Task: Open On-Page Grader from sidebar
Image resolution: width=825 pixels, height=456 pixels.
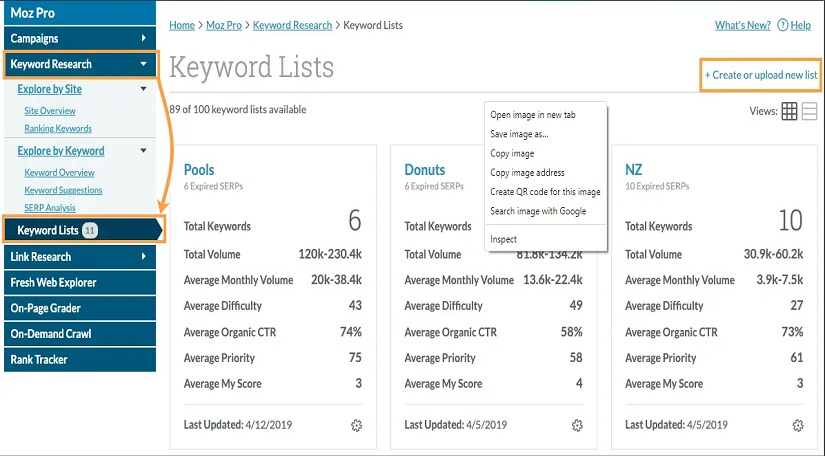Action: [80, 308]
